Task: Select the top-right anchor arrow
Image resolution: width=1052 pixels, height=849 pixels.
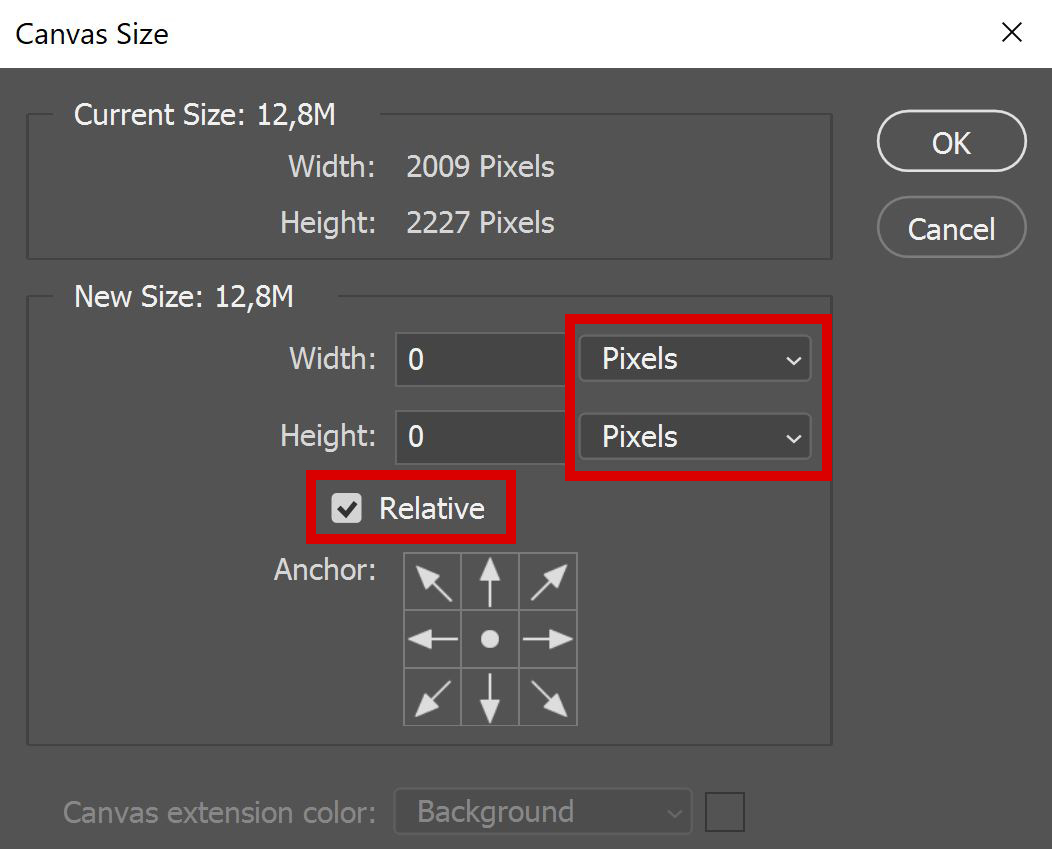Action: (x=548, y=581)
